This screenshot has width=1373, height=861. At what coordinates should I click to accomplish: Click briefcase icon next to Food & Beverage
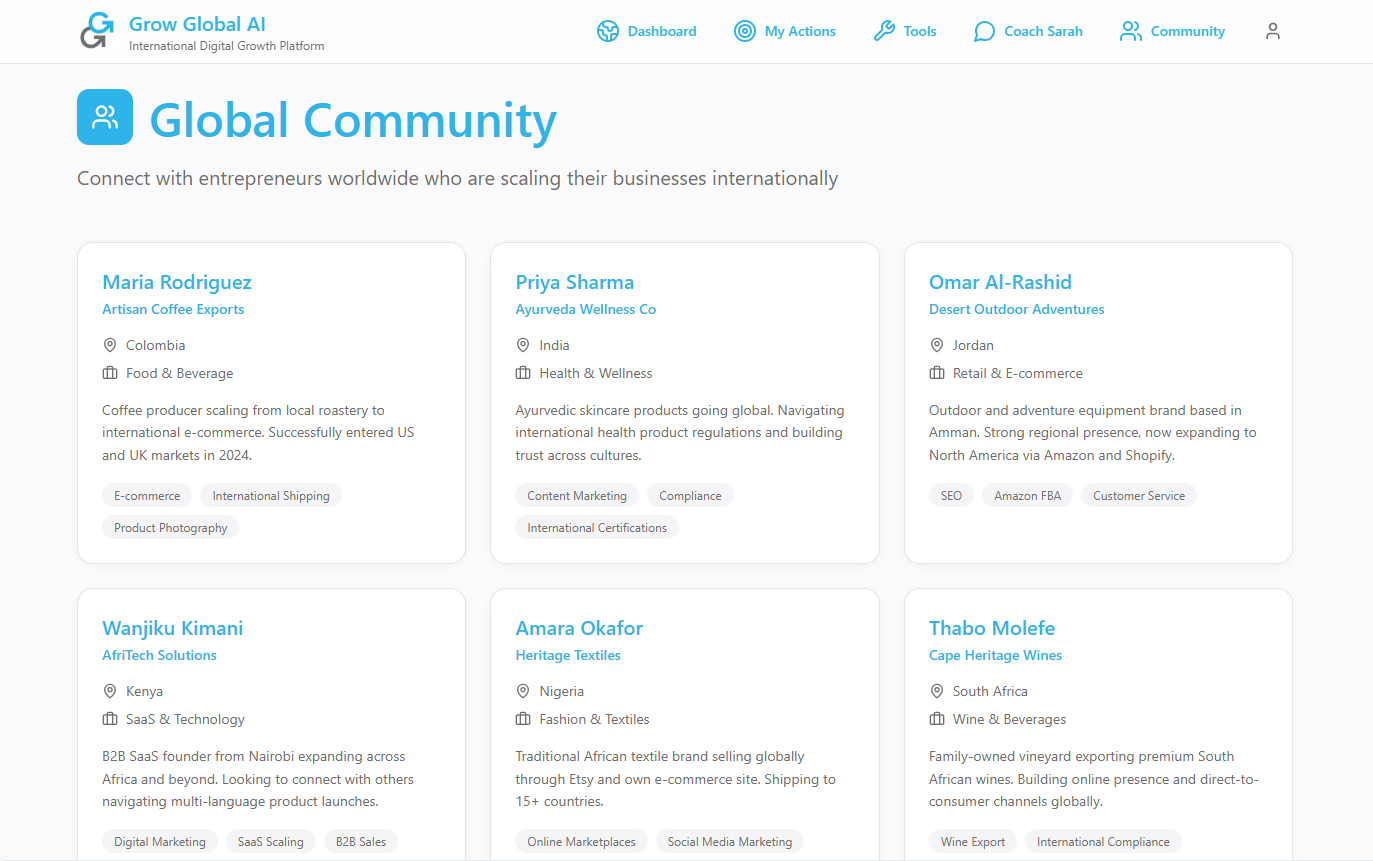click(110, 373)
